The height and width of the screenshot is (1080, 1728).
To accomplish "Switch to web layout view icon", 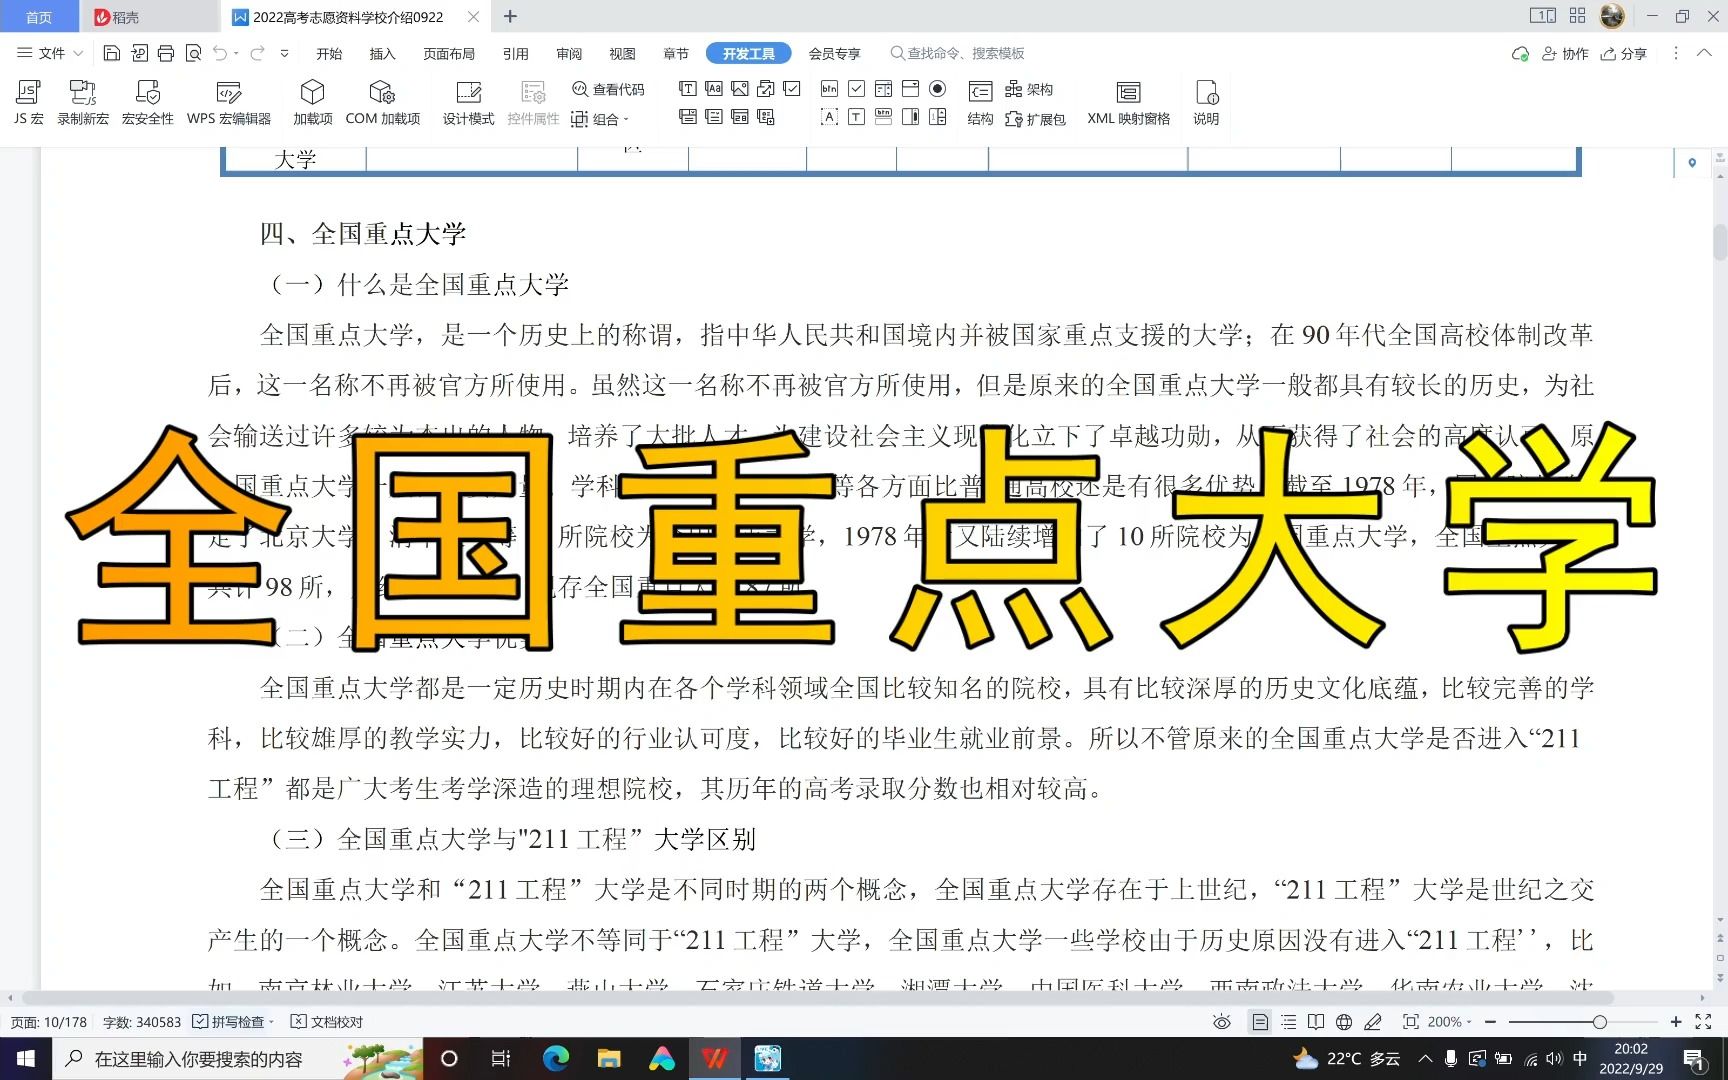I will [x=1344, y=1022].
